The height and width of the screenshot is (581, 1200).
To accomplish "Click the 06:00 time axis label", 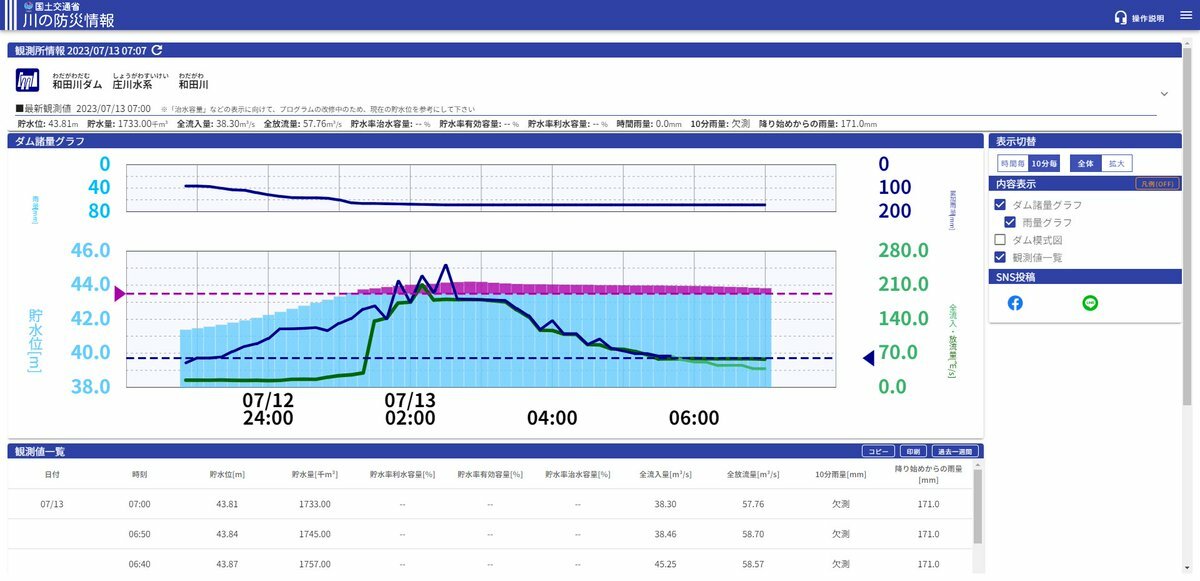I will [694, 418].
